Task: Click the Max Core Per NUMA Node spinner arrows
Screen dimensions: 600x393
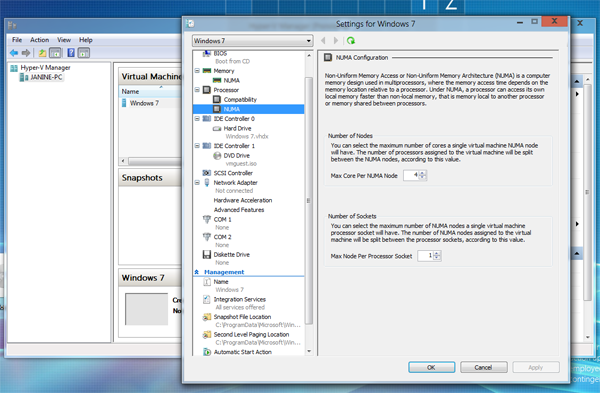Action: point(422,175)
